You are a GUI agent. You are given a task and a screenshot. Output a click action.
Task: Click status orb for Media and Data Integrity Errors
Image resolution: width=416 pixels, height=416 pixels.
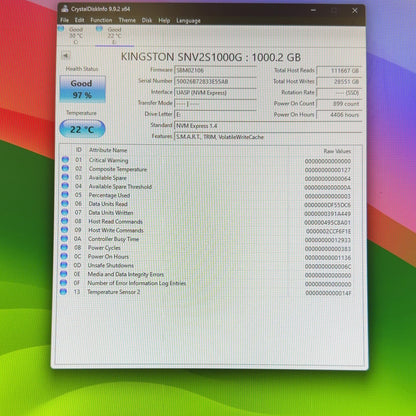pos(63,274)
